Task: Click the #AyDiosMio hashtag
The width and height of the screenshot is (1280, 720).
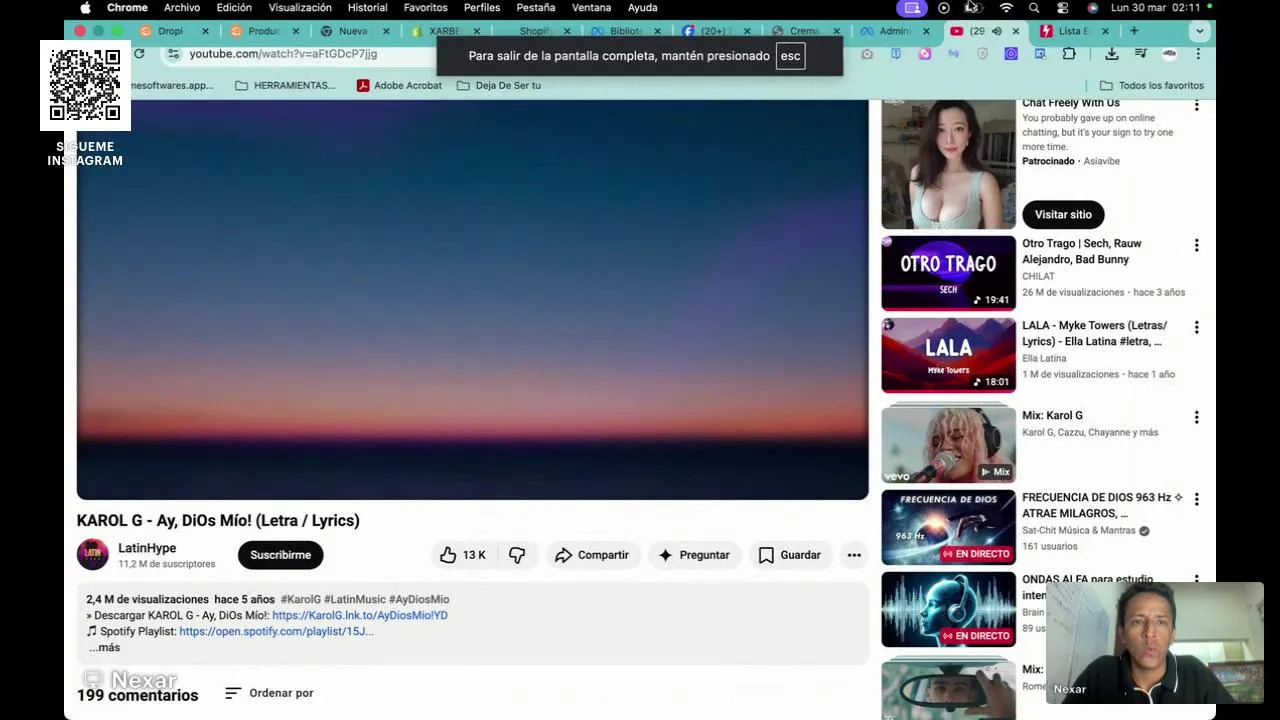Action: pyautogui.click(x=419, y=599)
